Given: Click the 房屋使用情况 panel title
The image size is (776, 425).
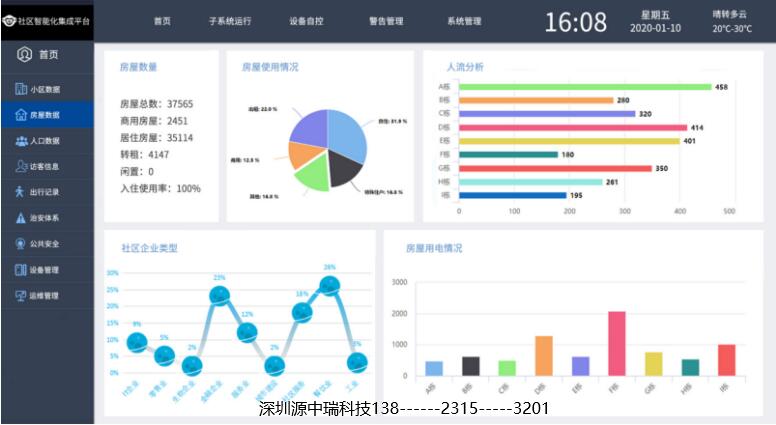Looking at the screenshot, I should pyautogui.click(x=270, y=67).
